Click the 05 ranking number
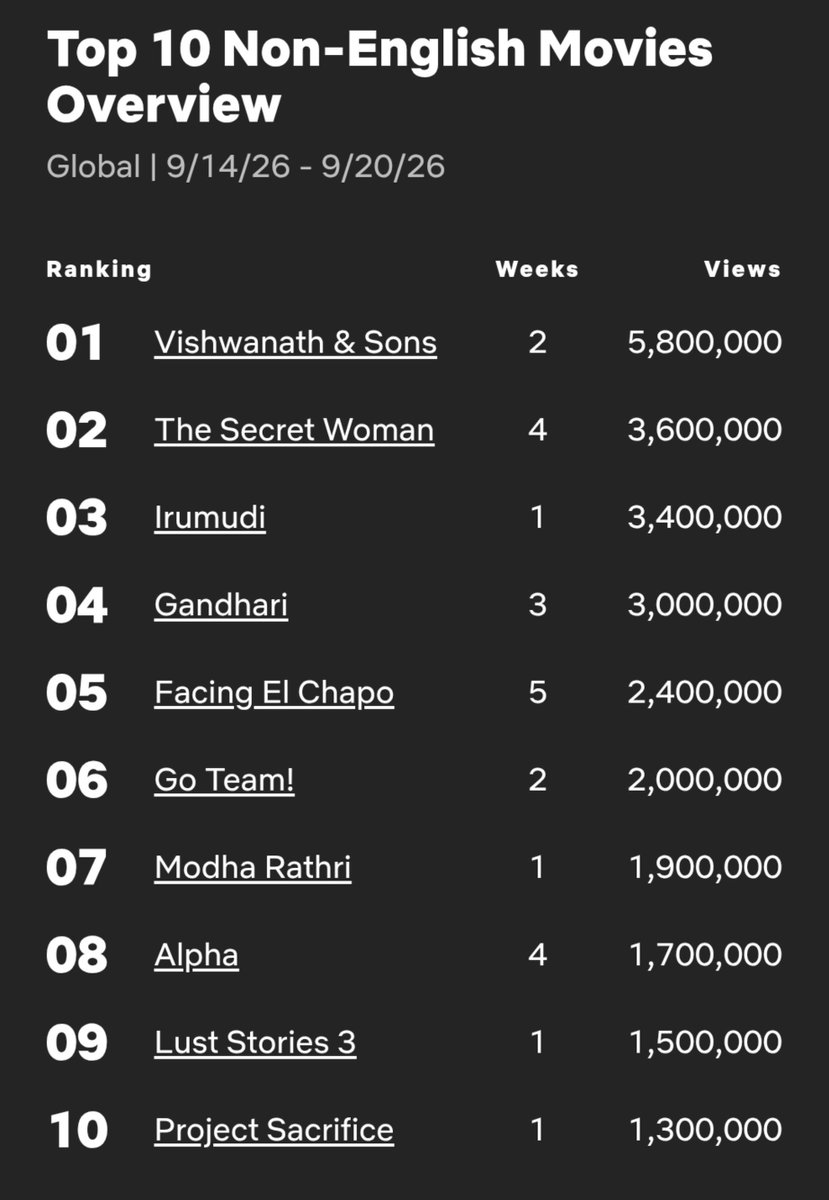Viewport: 829px width, 1200px height. click(76, 692)
